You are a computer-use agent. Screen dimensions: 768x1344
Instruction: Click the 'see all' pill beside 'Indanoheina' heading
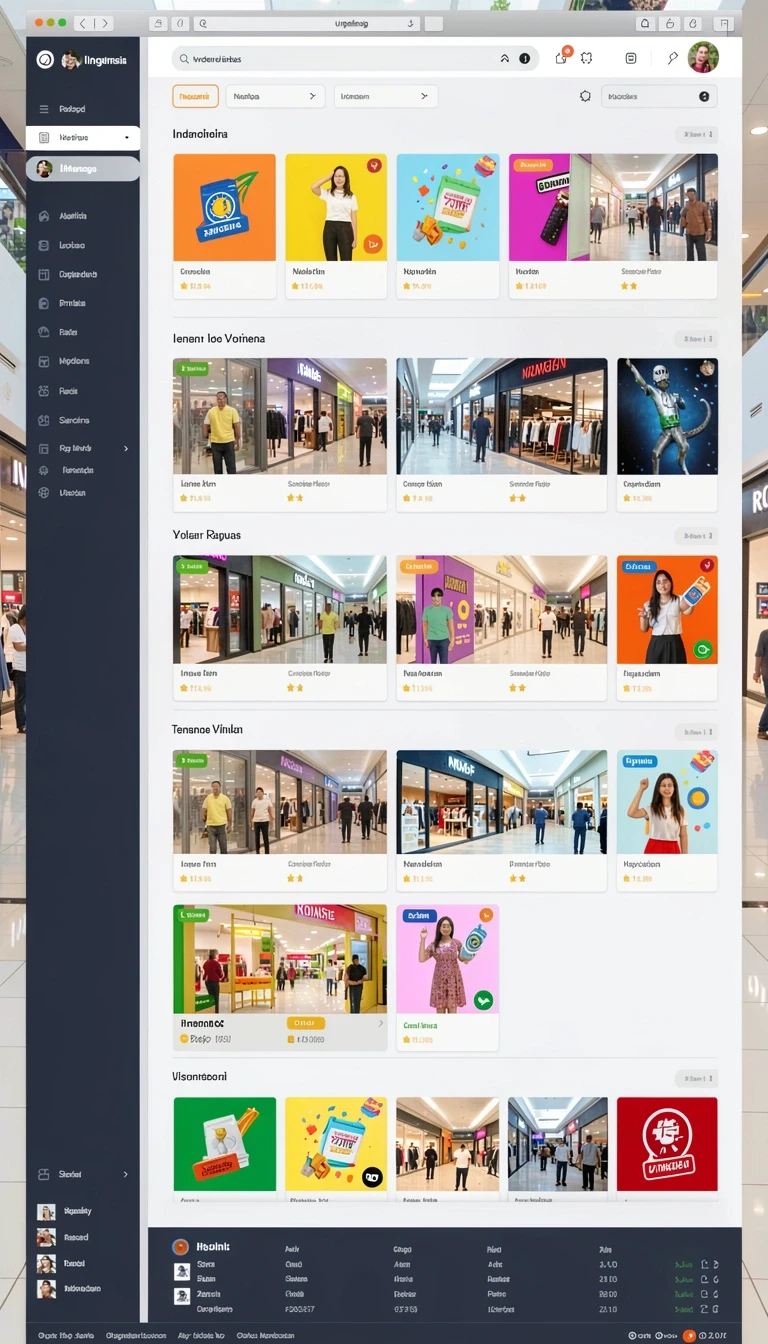coord(696,134)
